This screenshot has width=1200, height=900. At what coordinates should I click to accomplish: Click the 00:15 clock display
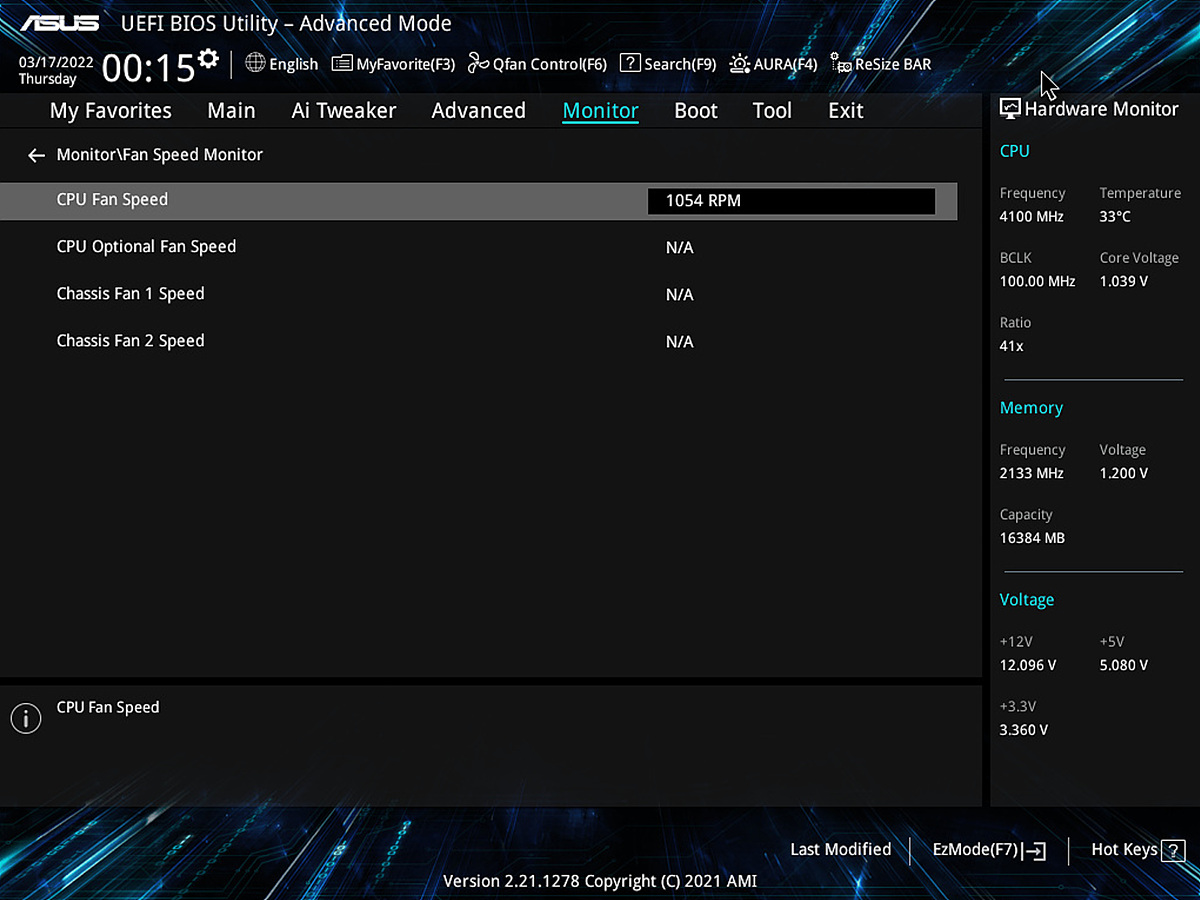[148, 68]
